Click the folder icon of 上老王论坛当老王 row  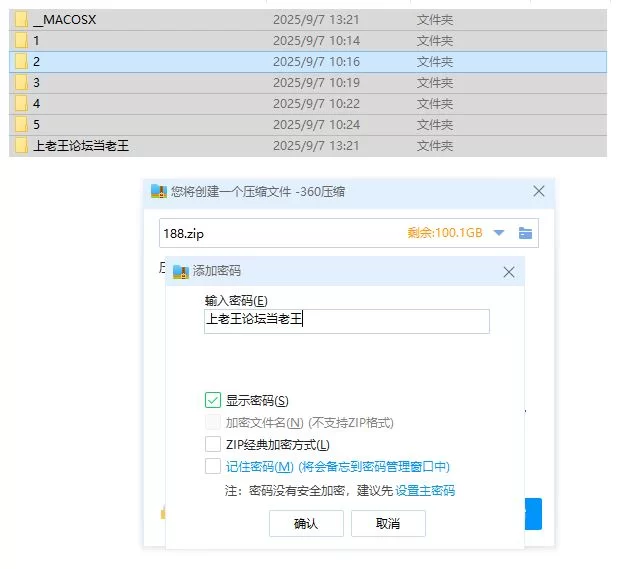click(x=21, y=145)
